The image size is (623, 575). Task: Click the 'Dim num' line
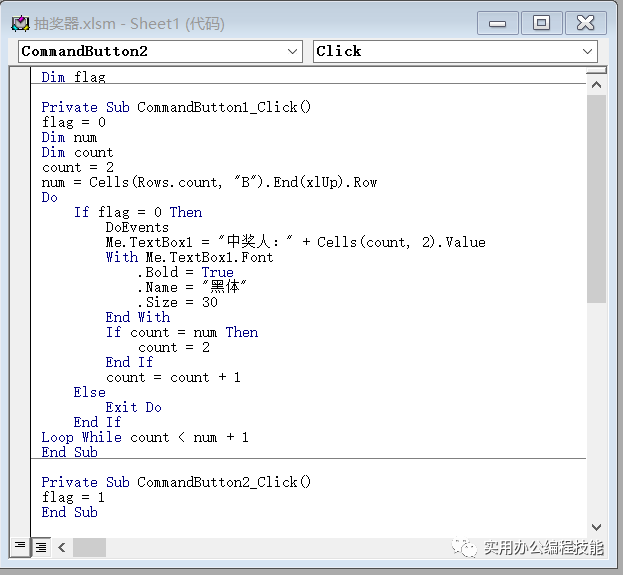coord(69,137)
